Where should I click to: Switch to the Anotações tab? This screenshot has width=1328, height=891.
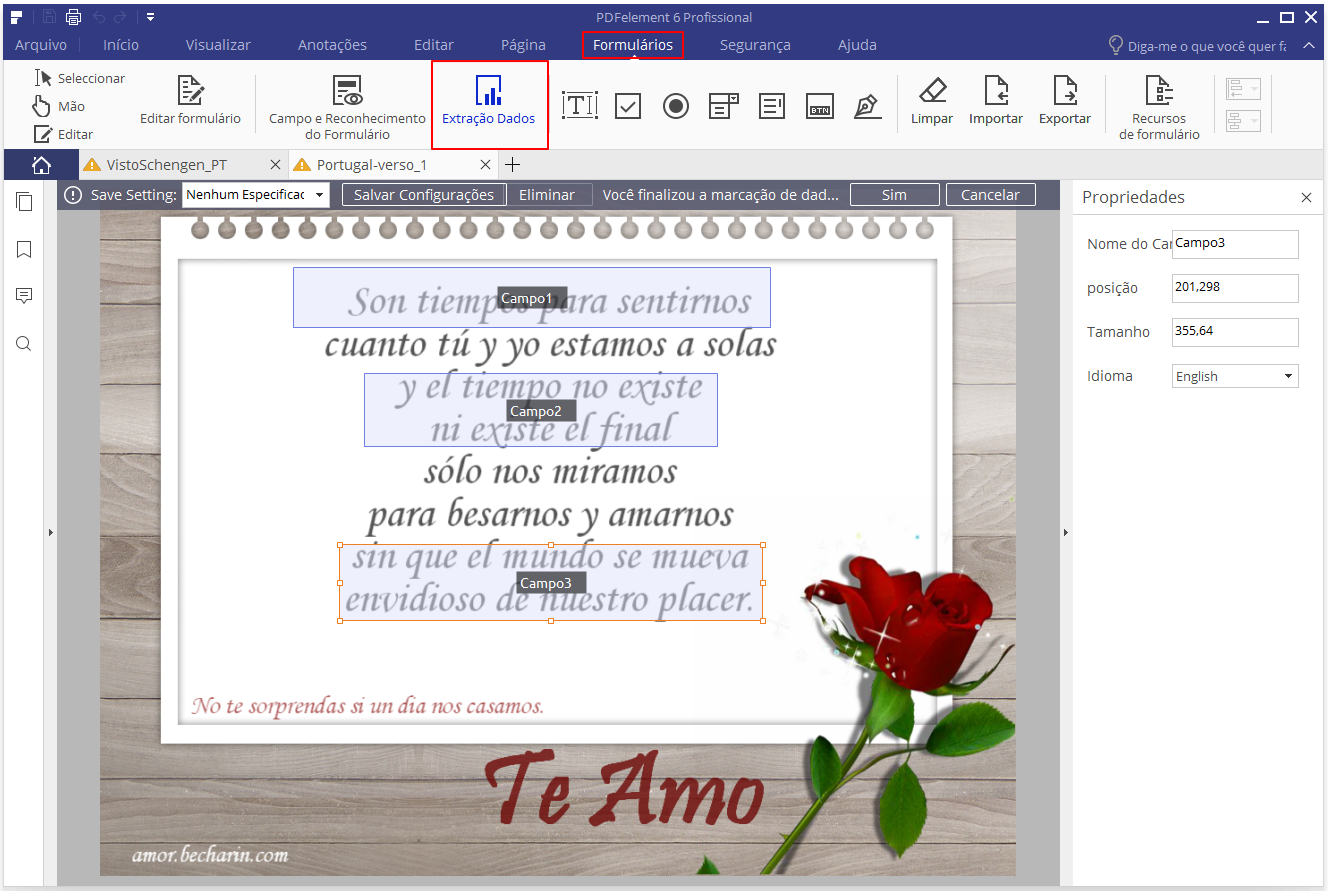click(332, 45)
